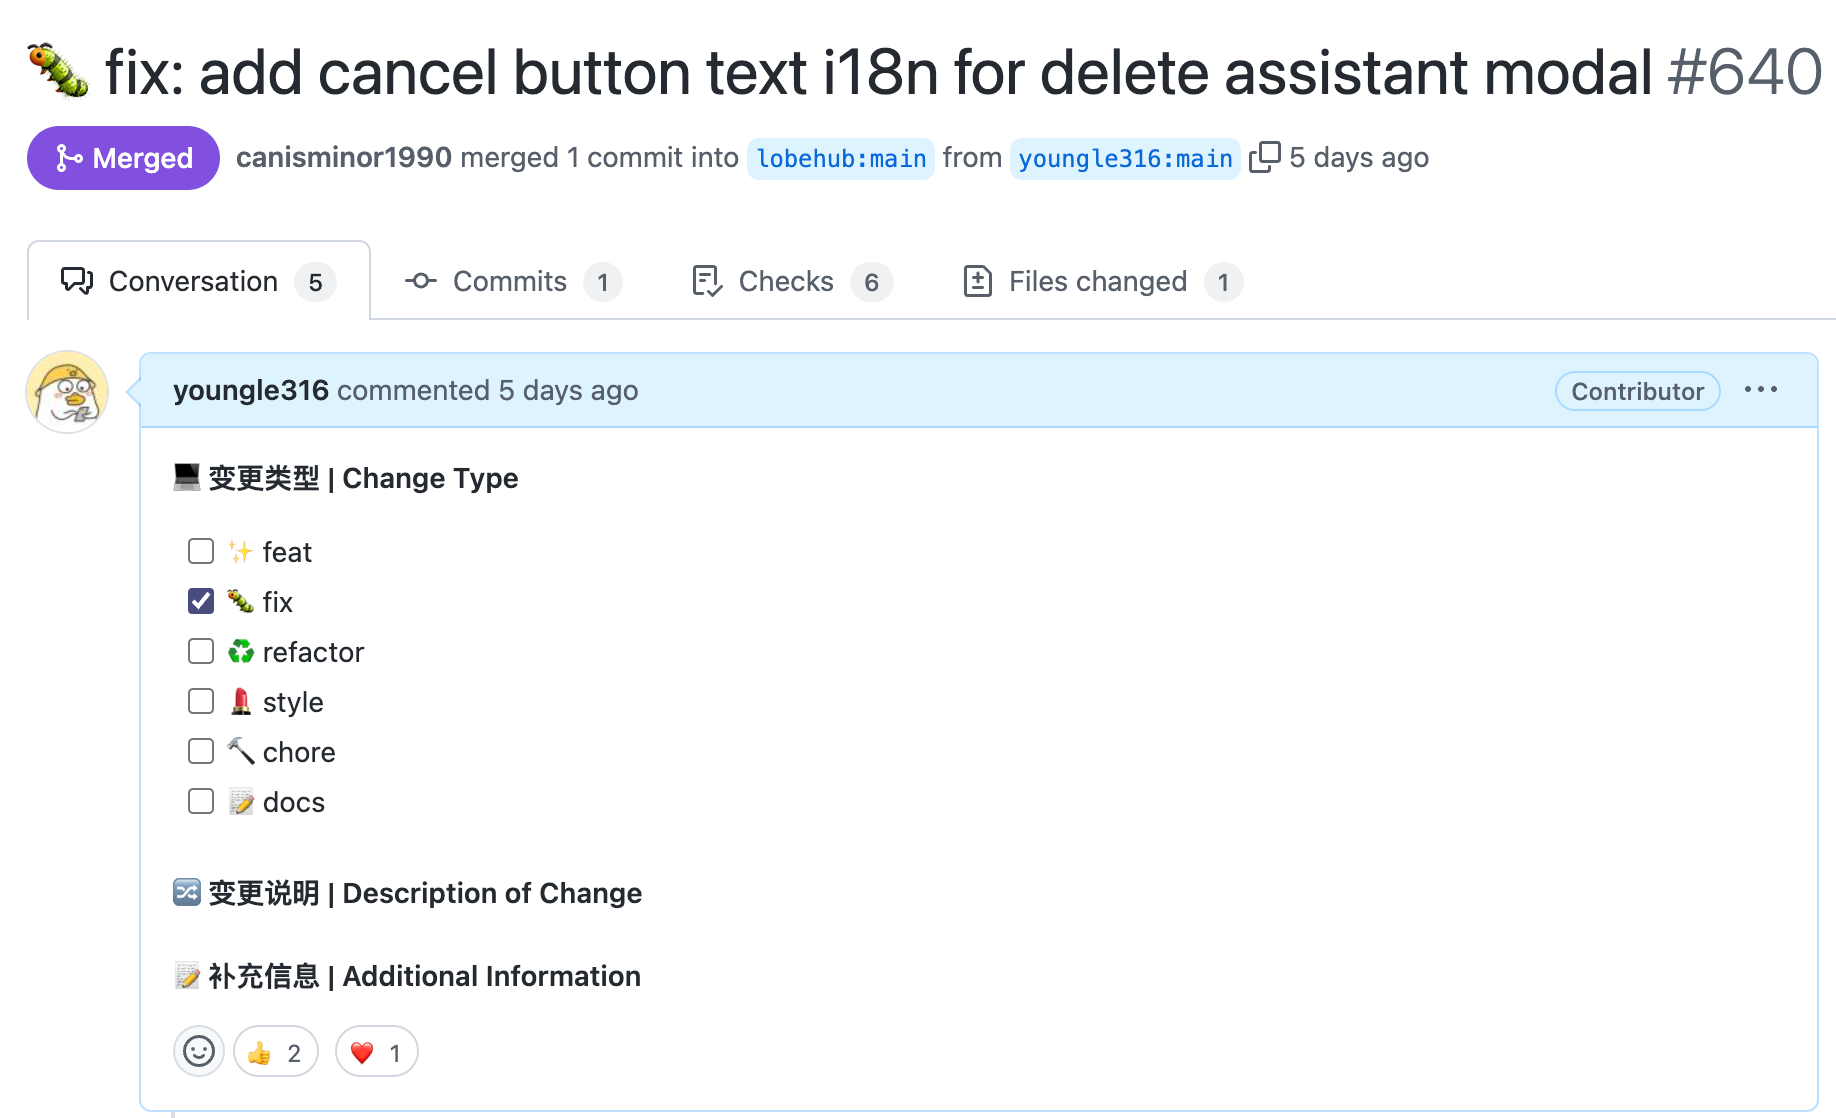Enable the style checkbox
This screenshot has width=1836, height=1118.
tap(201, 701)
